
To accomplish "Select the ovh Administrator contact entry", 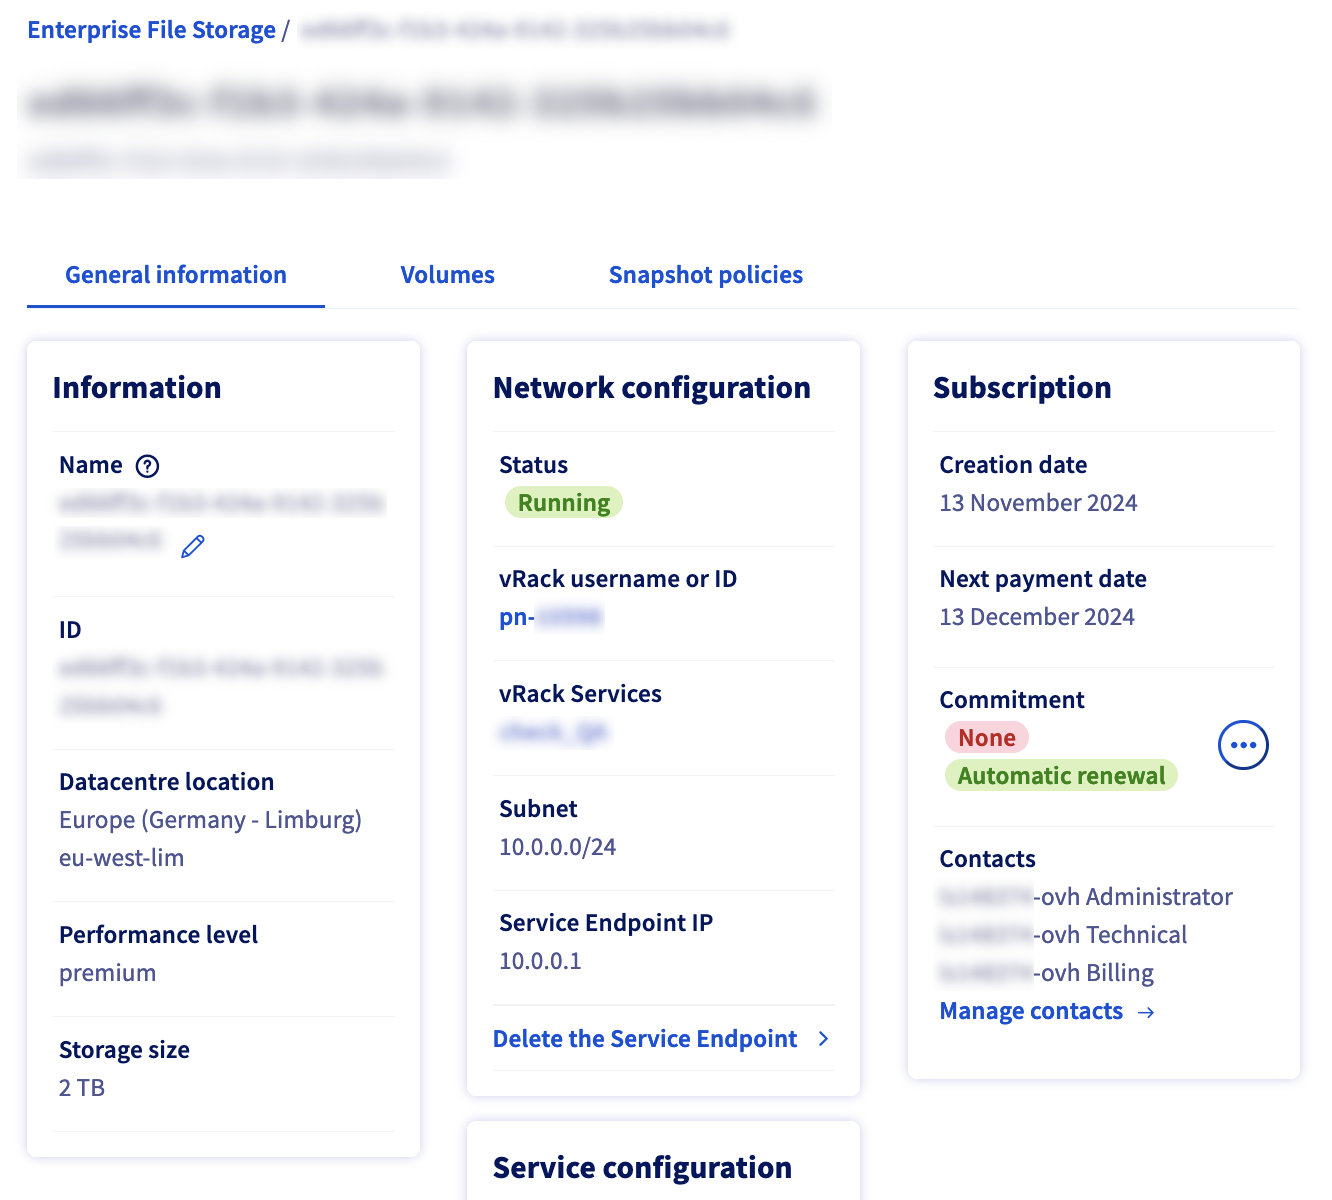I will 1085,897.
